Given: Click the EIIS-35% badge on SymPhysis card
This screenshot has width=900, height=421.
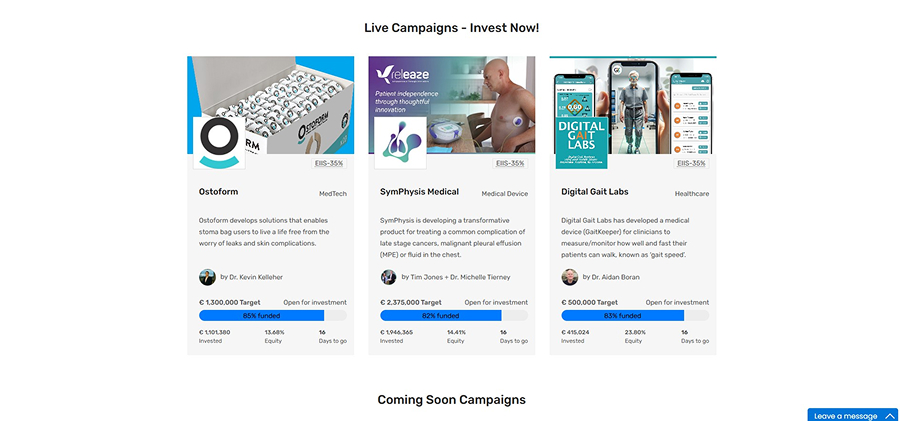Looking at the screenshot, I should pos(510,163).
